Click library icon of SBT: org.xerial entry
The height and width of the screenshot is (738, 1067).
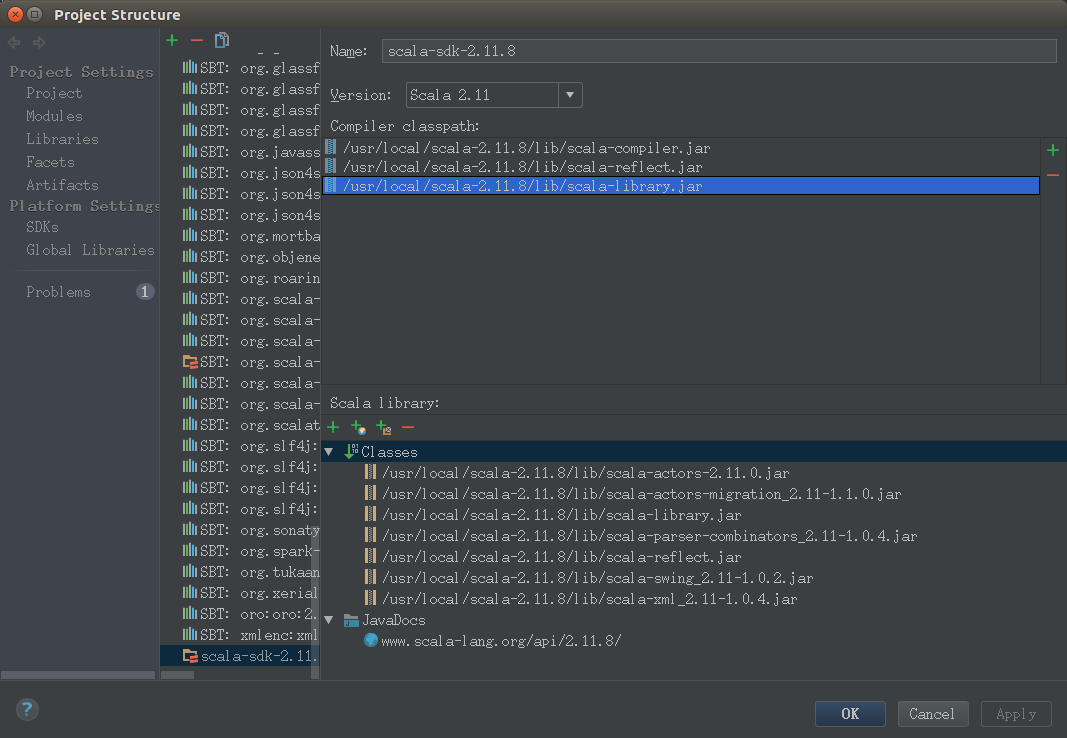[190, 592]
